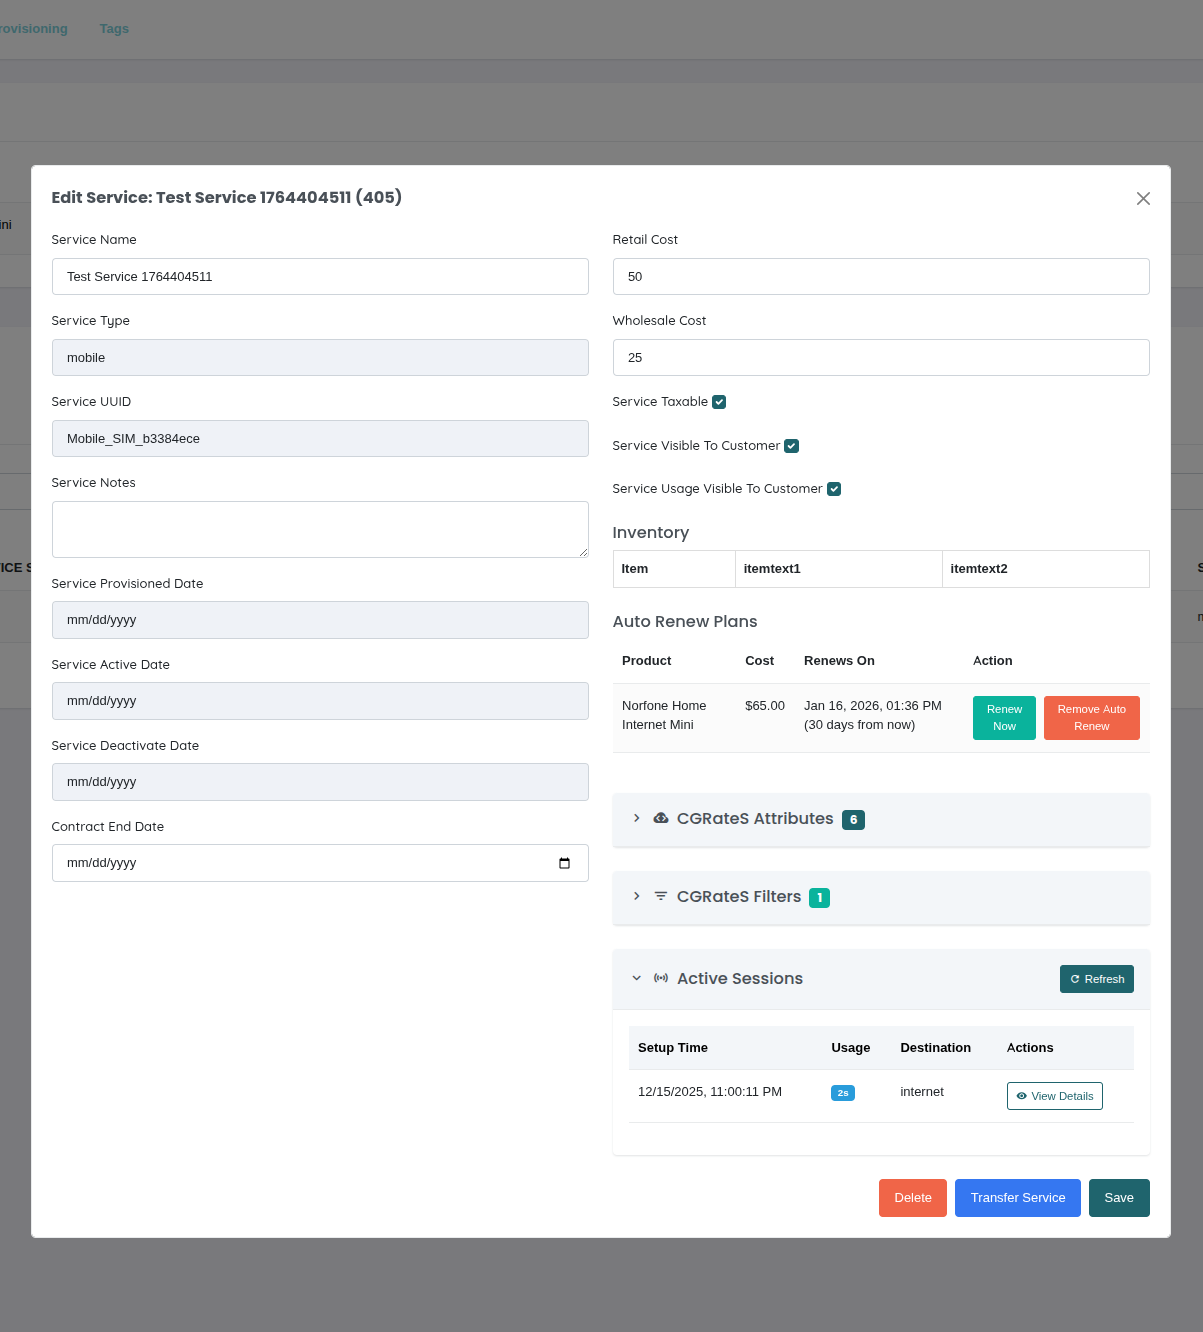The height and width of the screenshot is (1332, 1203).
Task: Click Renew Now for Norfone Home Internet Mini
Action: point(1004,717)
